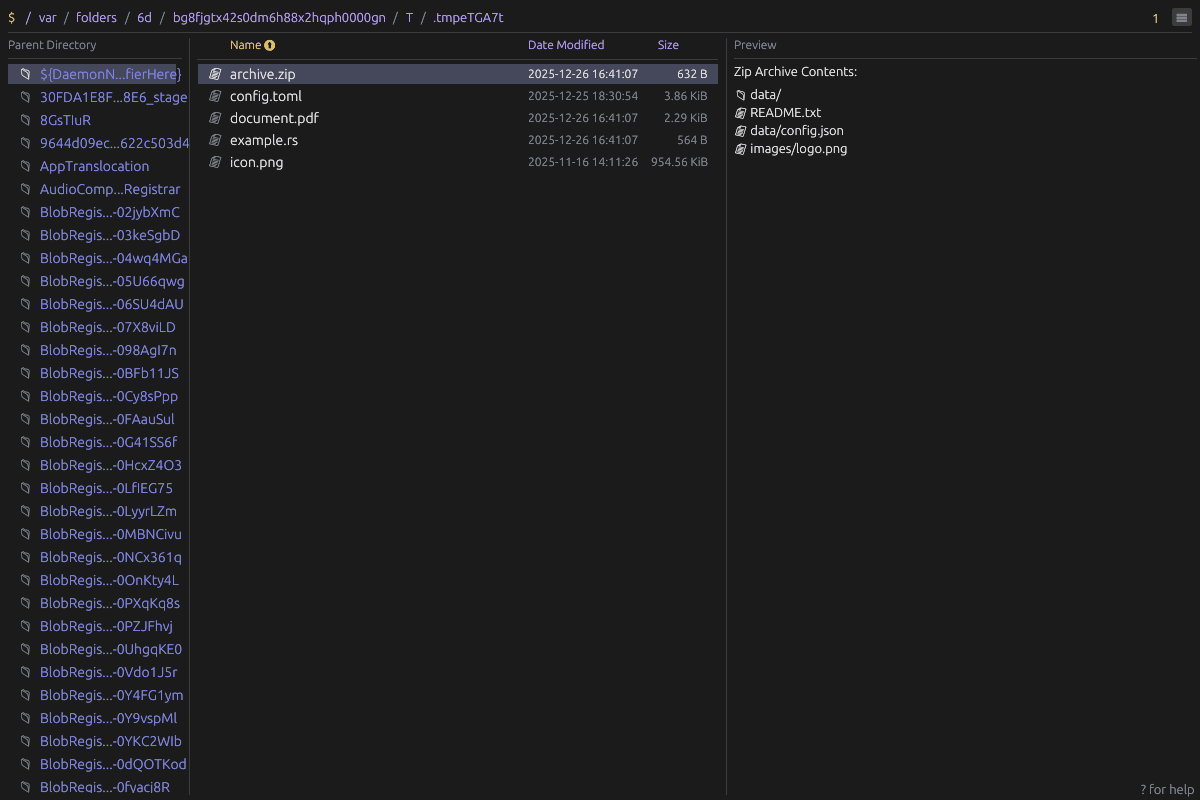Viewport: 1200px width, 800px height.
Task: Click the 2025-12-25 18:30:54 date value
Action: (x=583, y=96)
